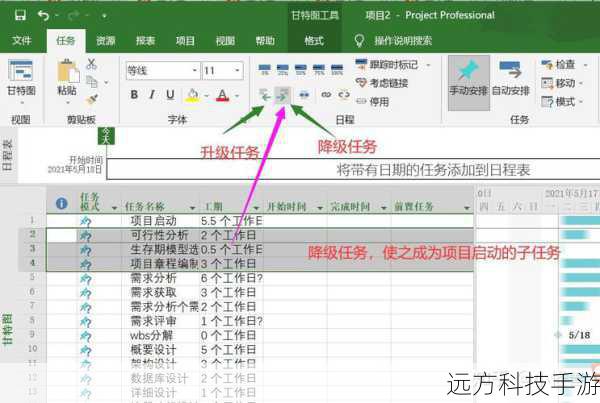Click the Indicators info column header icon
The image size is (600, 403).
click(61, 204)
